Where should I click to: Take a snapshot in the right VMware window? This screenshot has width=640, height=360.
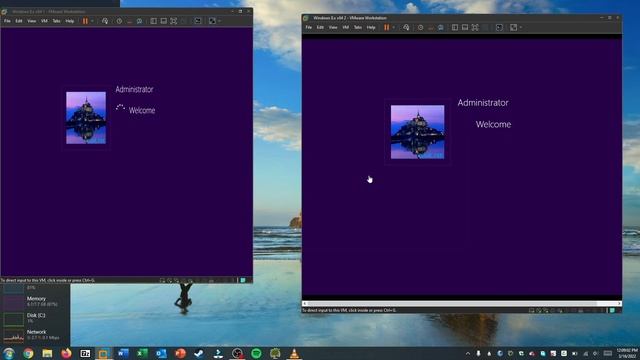tap(420, 27)
